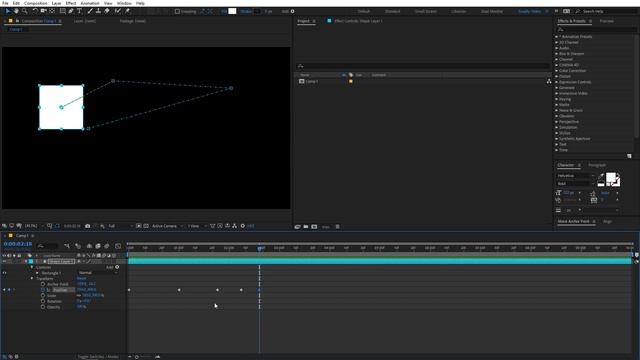The image size is (640, 360).
Task: Choose the Standard workspace
Action: 393,11
